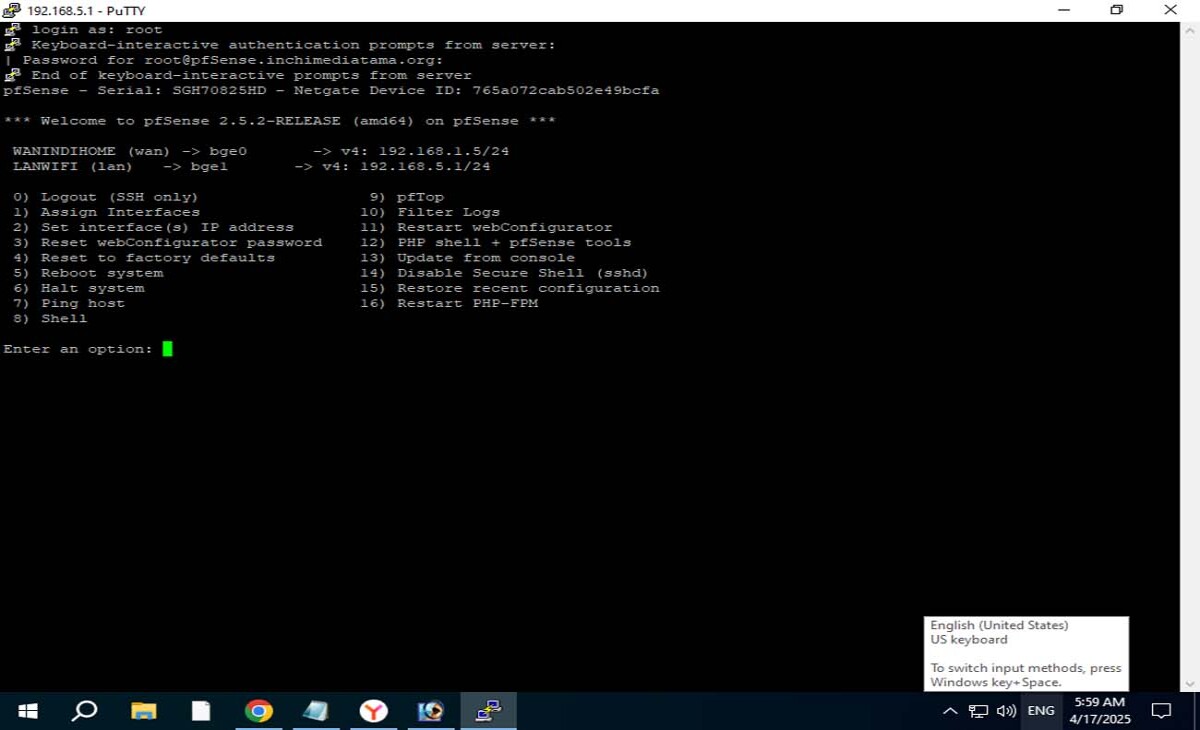Minimize the PuTTY window
Viewport: 1200px width, 730px height.
[x=1063, y=10]
